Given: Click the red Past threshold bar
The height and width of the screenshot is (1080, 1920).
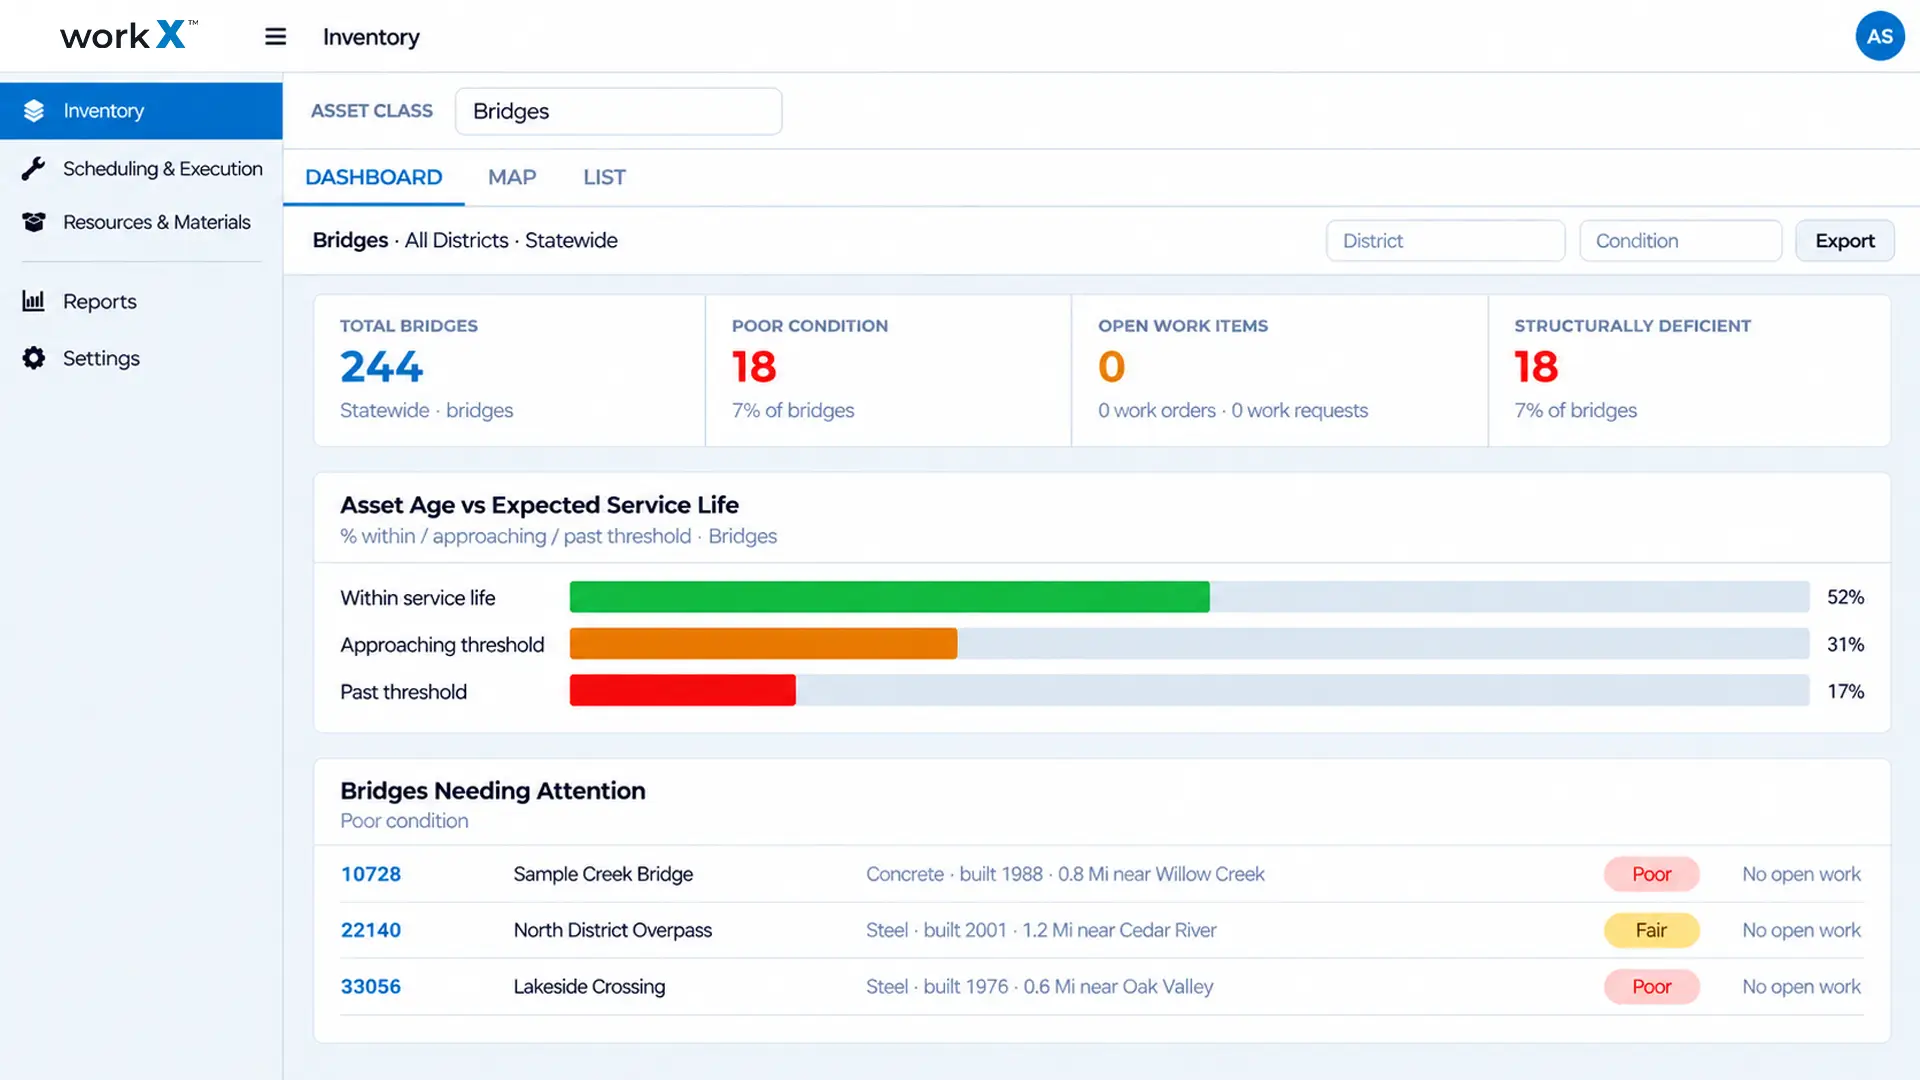Looking at the screenshot, I should pyautogui.click(x=682, y=691).
